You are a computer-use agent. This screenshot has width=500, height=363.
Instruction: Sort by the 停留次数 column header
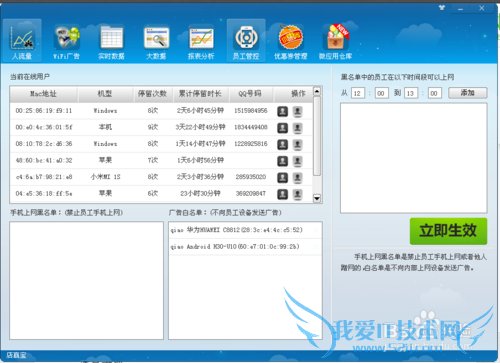[153, 94]
